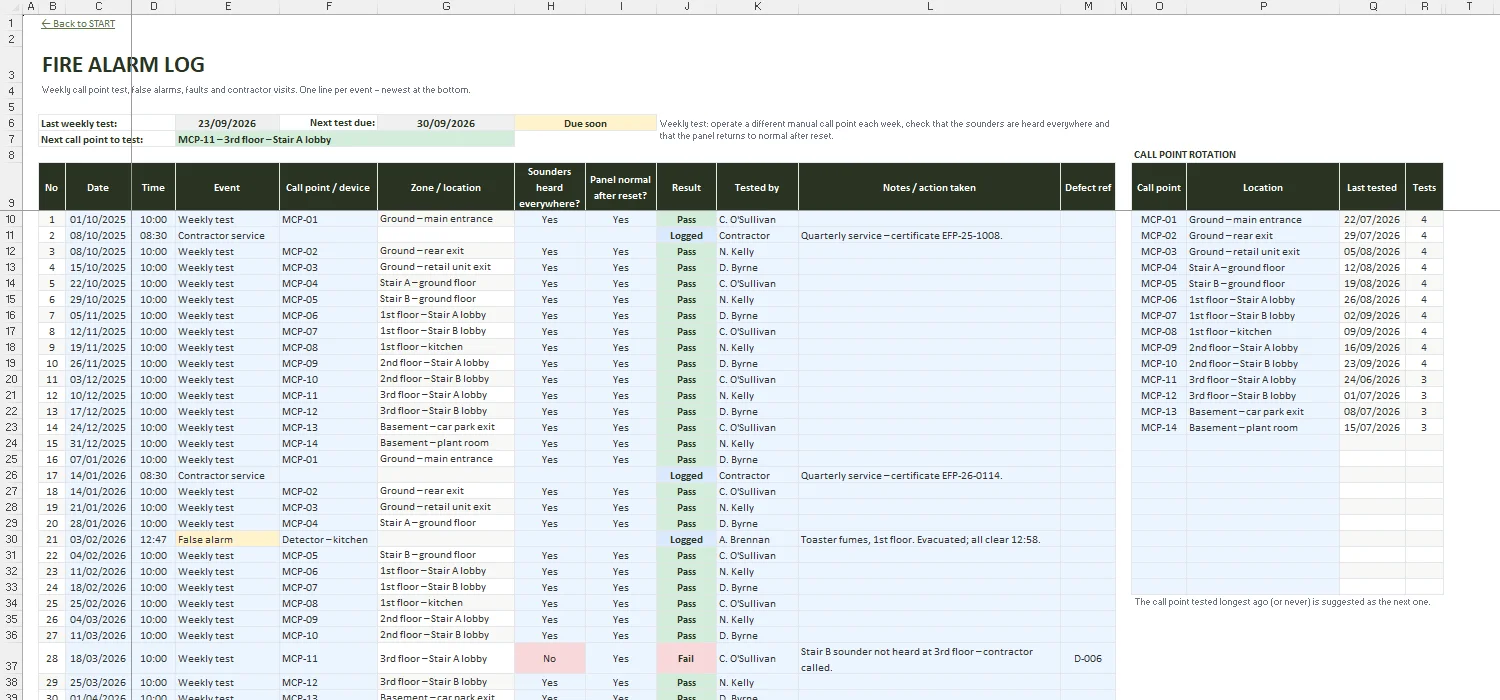Viewport: 1500px width, 700px height.
Task: Select the Fail result cell in entry 28
Action: (686, 659)
